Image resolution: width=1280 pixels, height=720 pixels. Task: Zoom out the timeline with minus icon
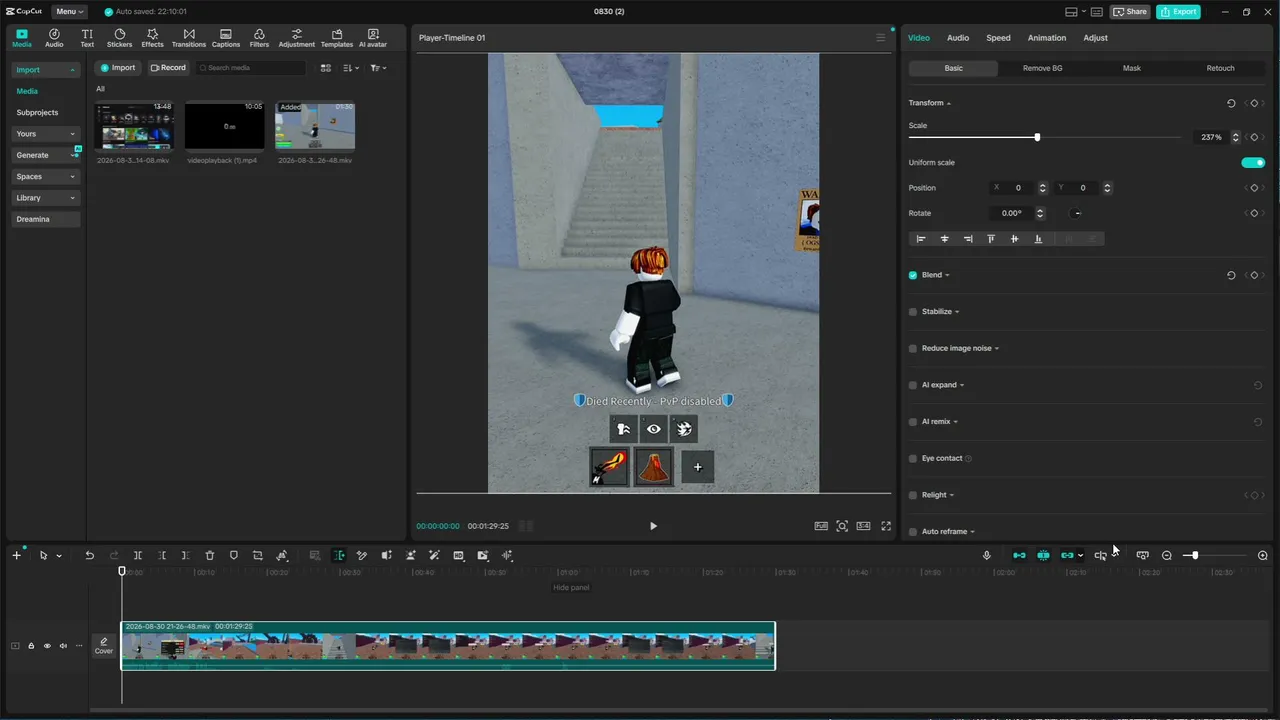coord(1167,555)
